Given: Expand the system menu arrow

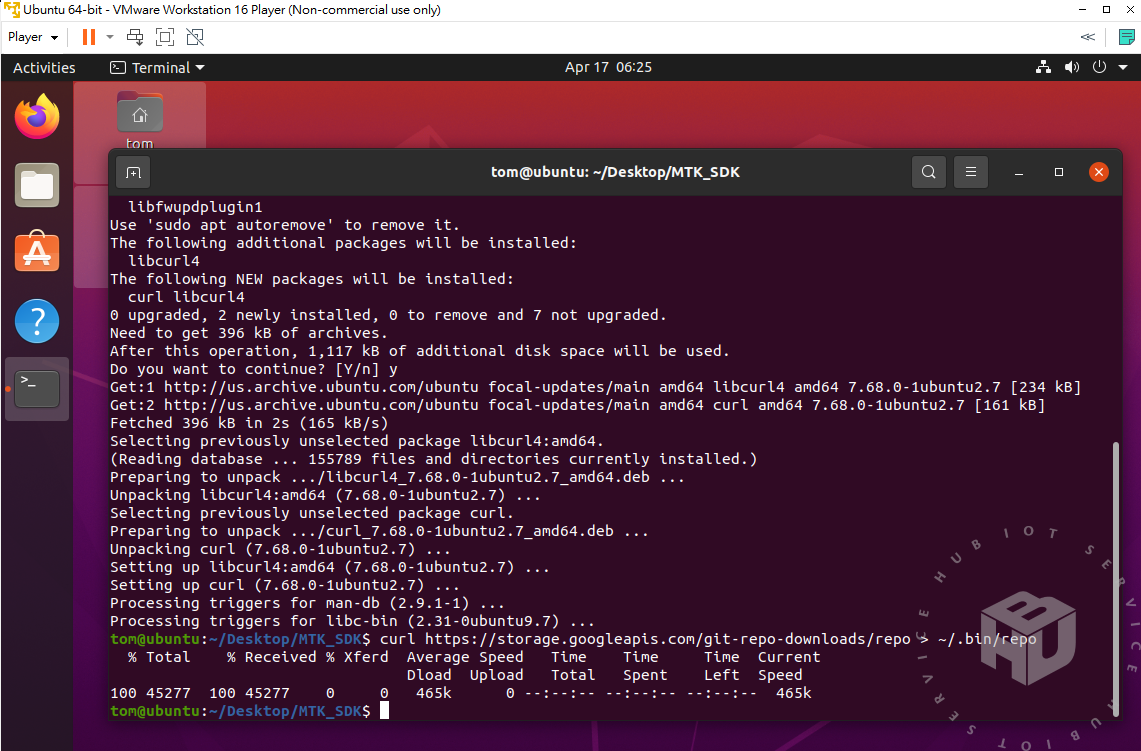Looking at the screenshot, I should click(1123, 67).
